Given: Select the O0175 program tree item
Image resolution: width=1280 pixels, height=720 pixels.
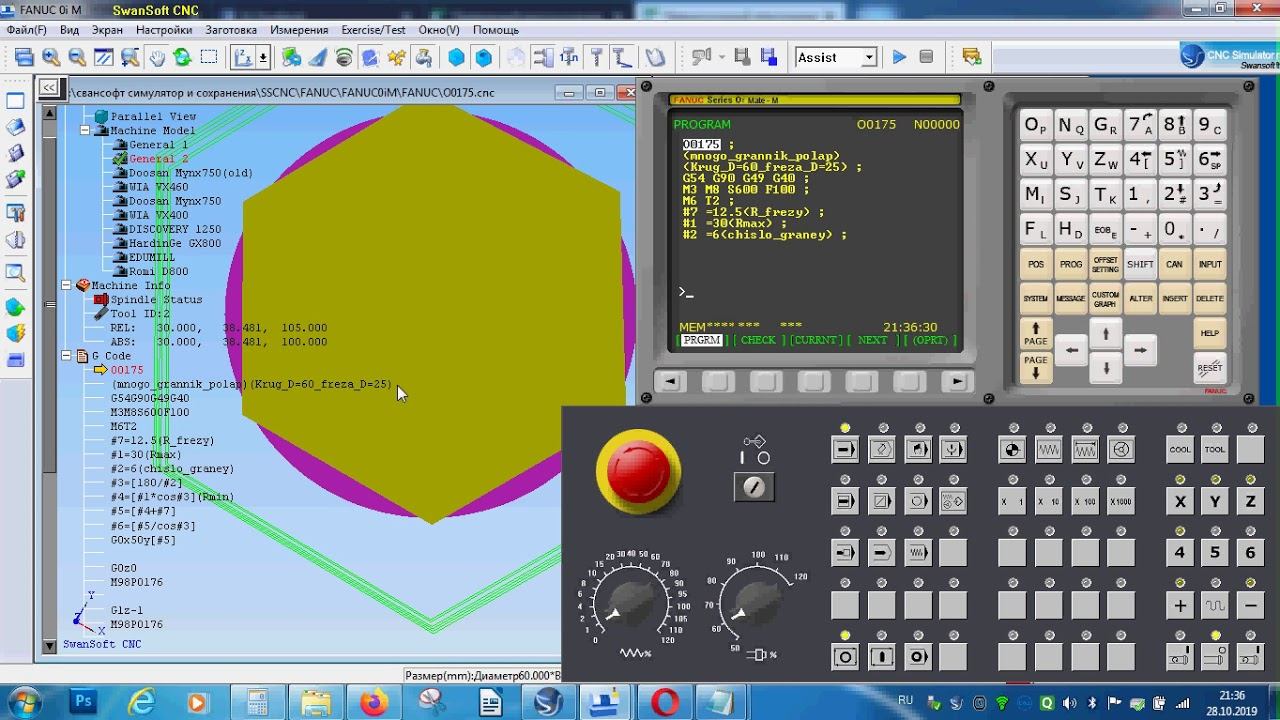Looking at the screenshot, I should coord(127,370).
